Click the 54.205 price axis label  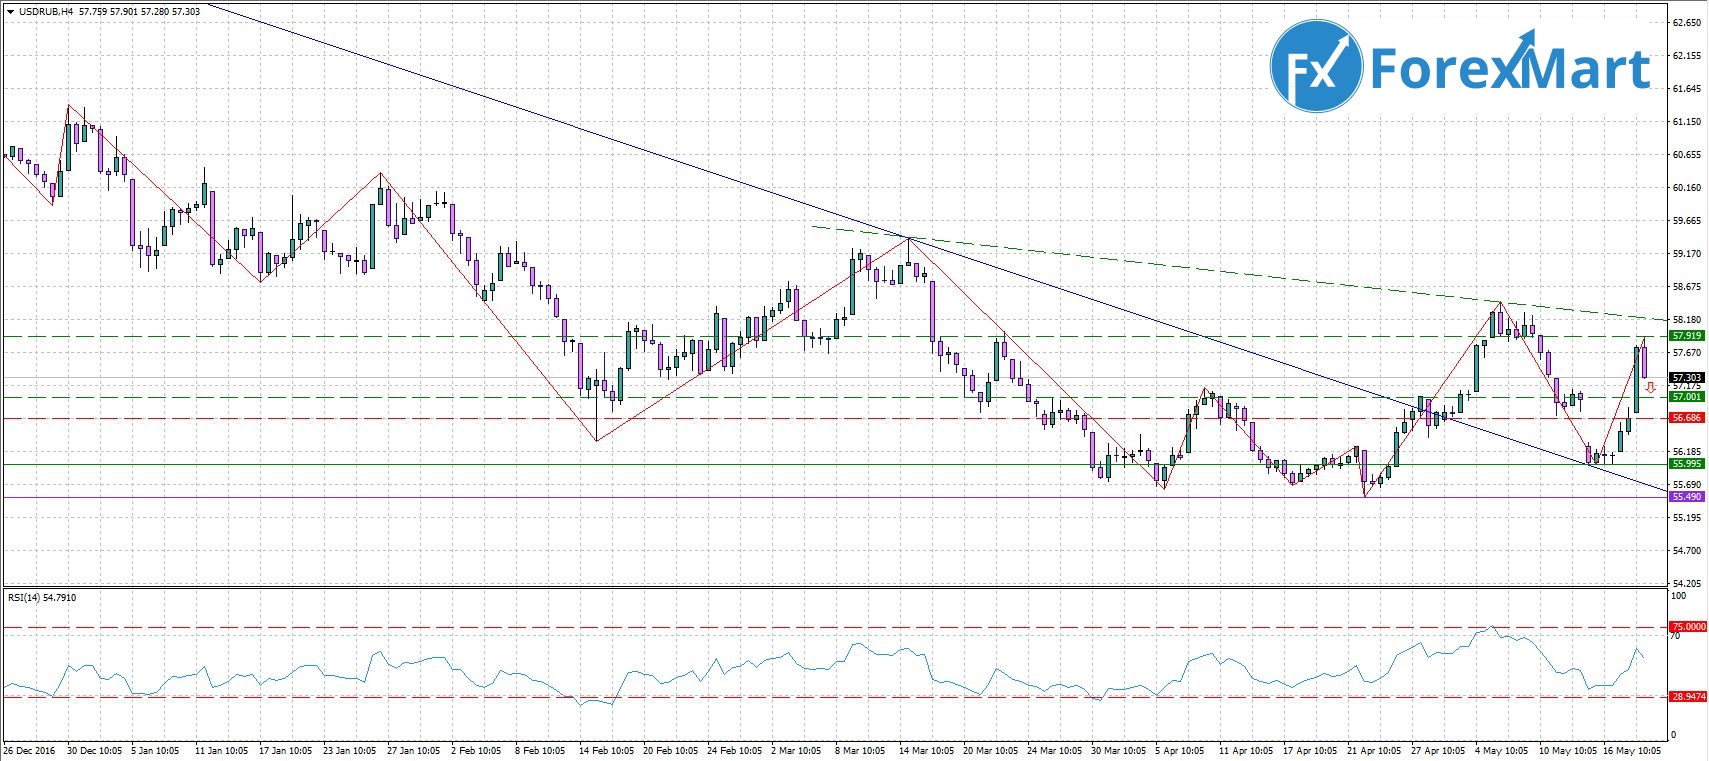[1687, 584]
